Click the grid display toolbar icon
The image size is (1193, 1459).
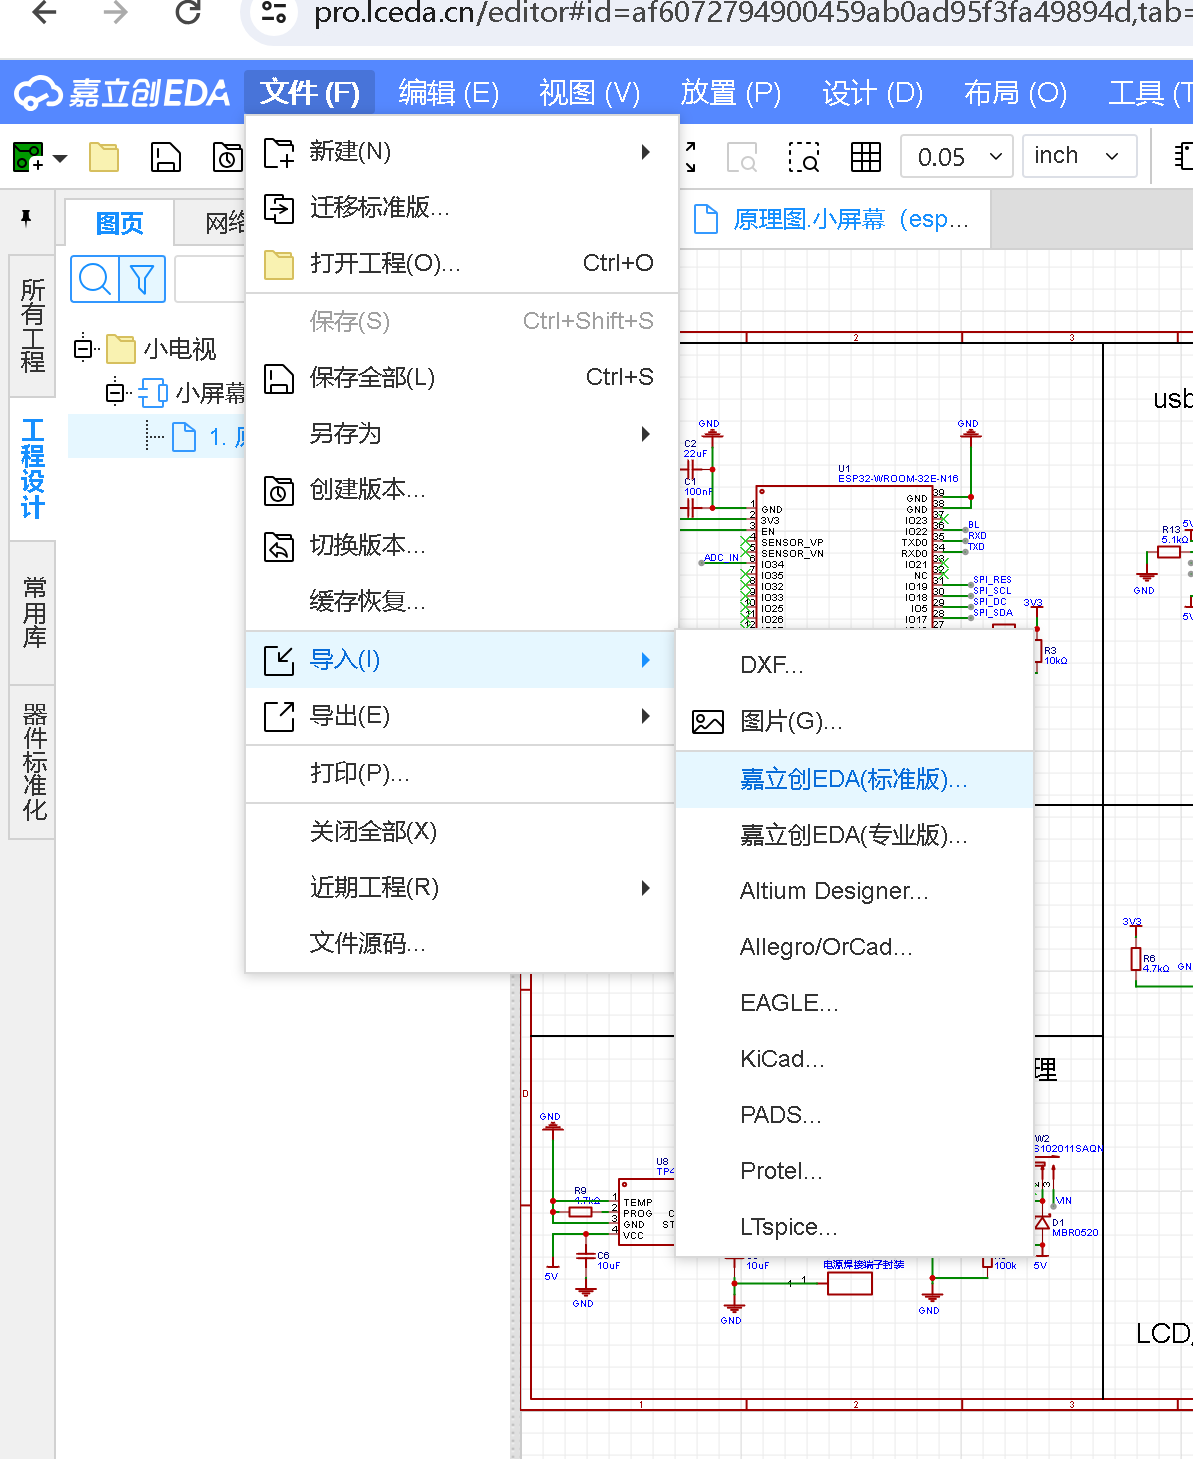pyautogui.click(x=865, y=157)
